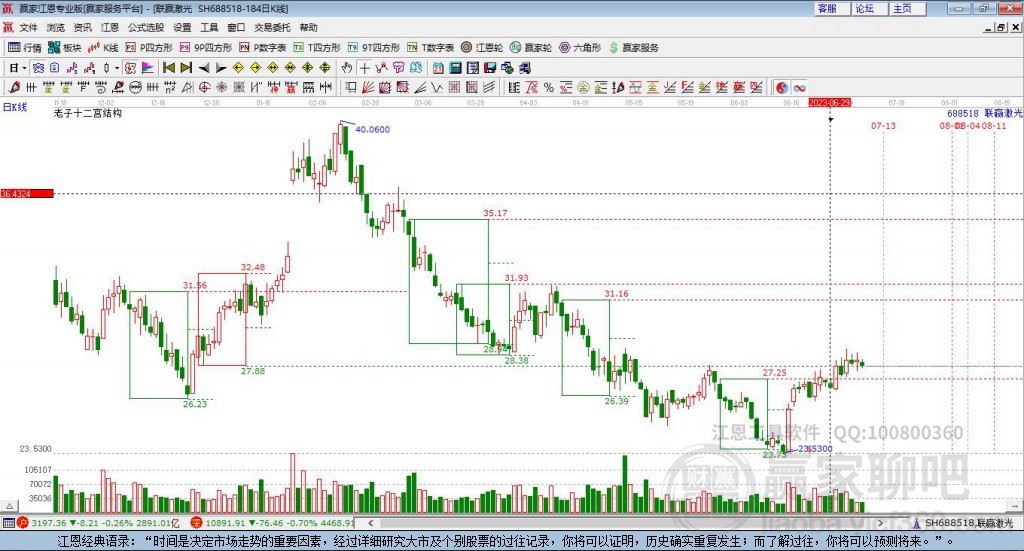Image resolution: width=1024 pixels, height=551 pixels.
Task: Select the hand pan tool
Action: pos(347,68)
